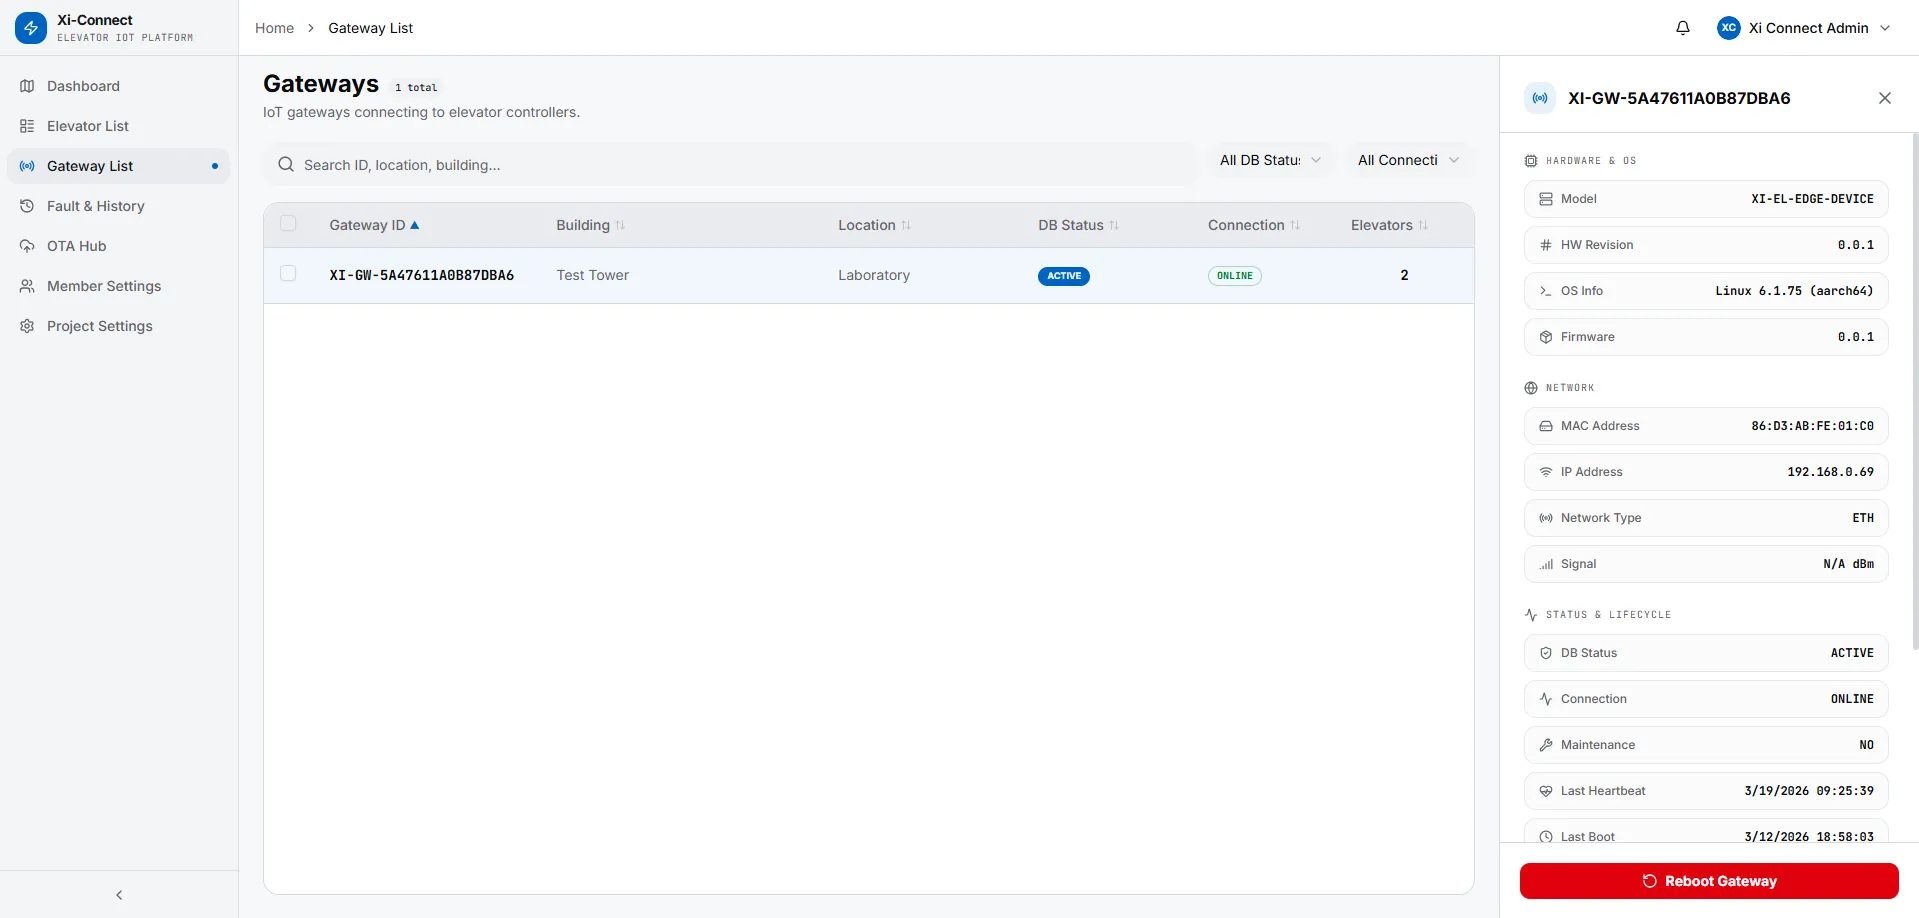This screenshot has width=1919, height=918.
Task: Click the XC user avatar
Action: click(1728, 28)
